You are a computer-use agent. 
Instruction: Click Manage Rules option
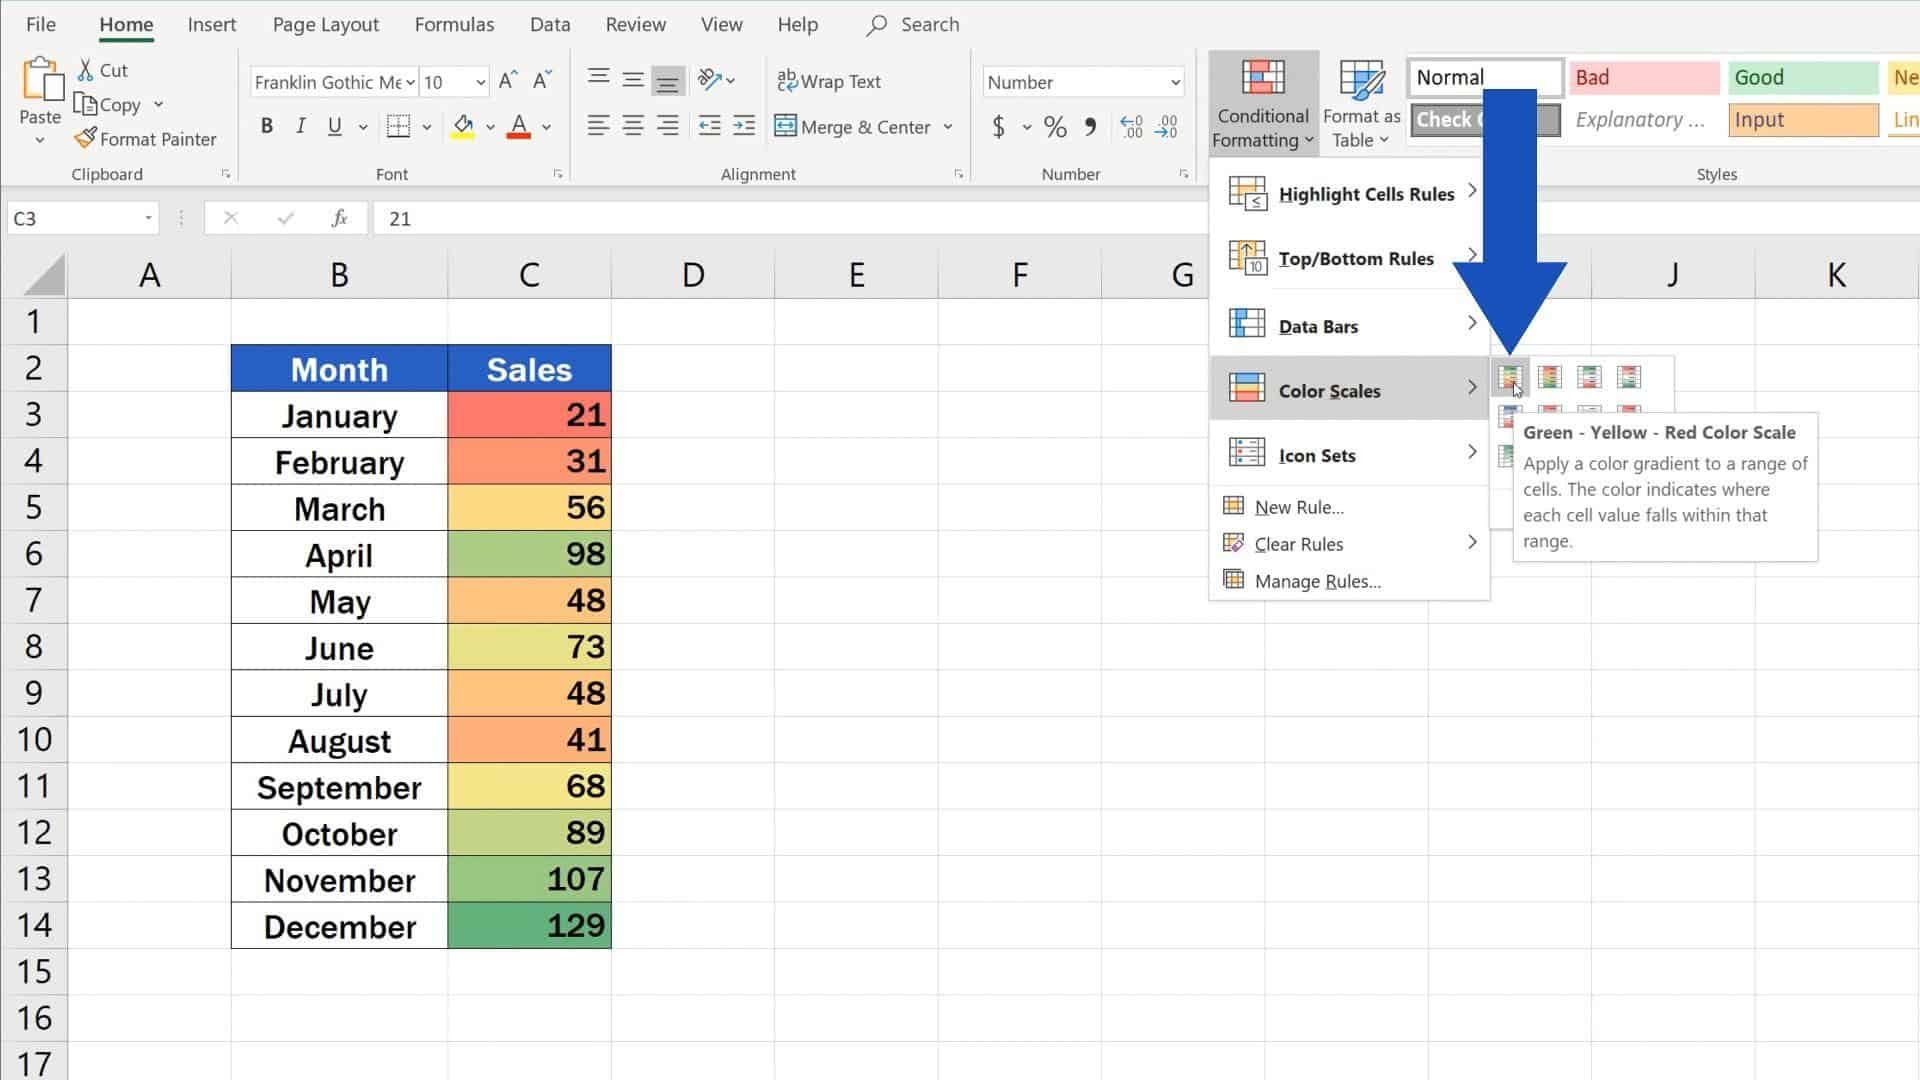point(1317,581)
